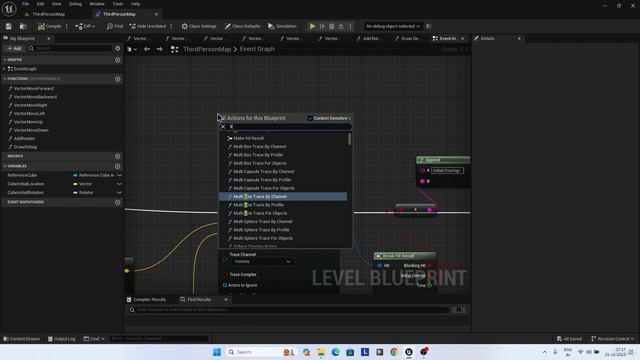This screenshot has width=640, height=360.
Task: Toggle the Context Sensitive checkbox
Action: pyautogui.click(x=310, y=118)
